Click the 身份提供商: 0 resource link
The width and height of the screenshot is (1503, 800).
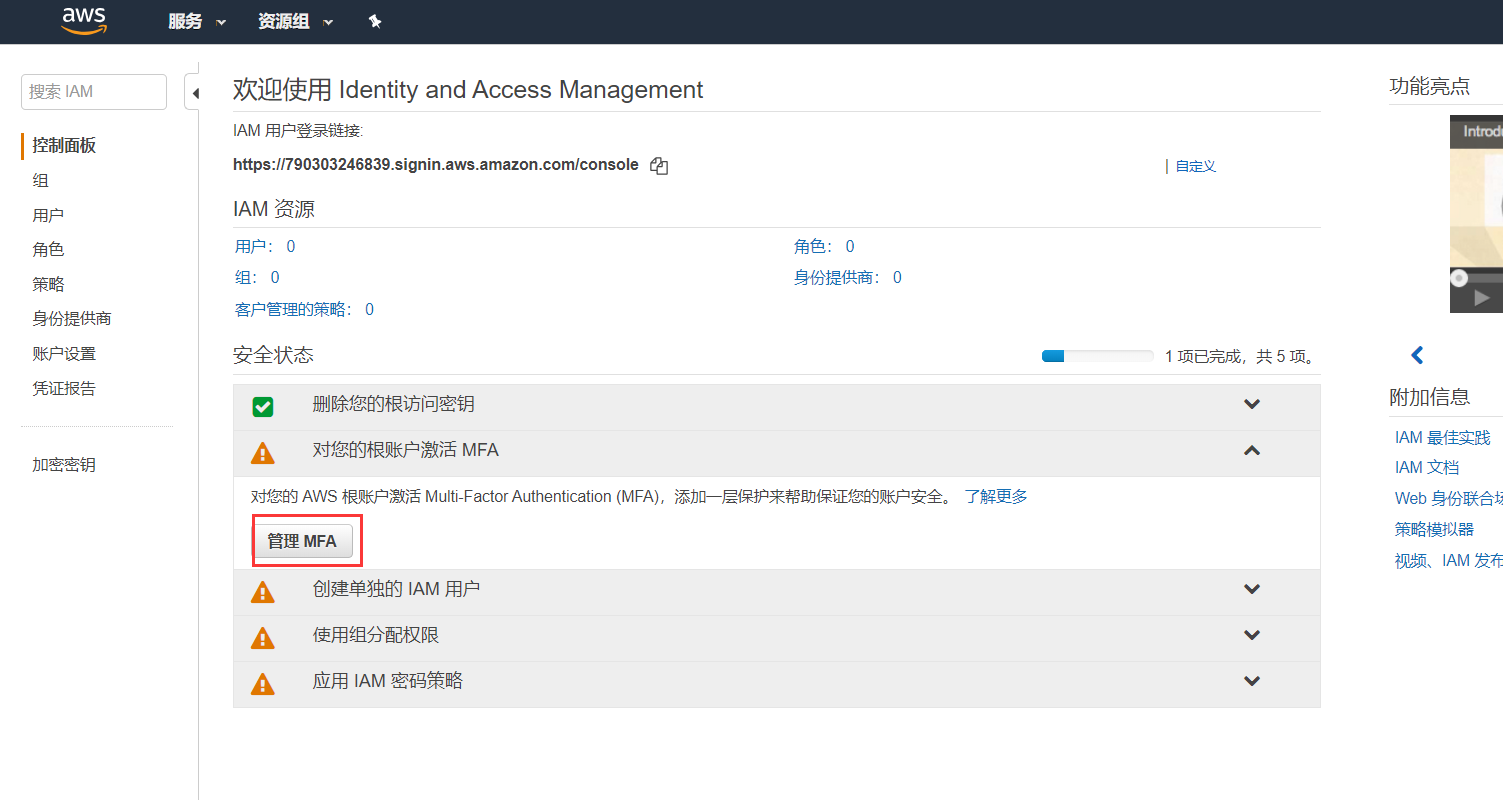pos(848,277)
